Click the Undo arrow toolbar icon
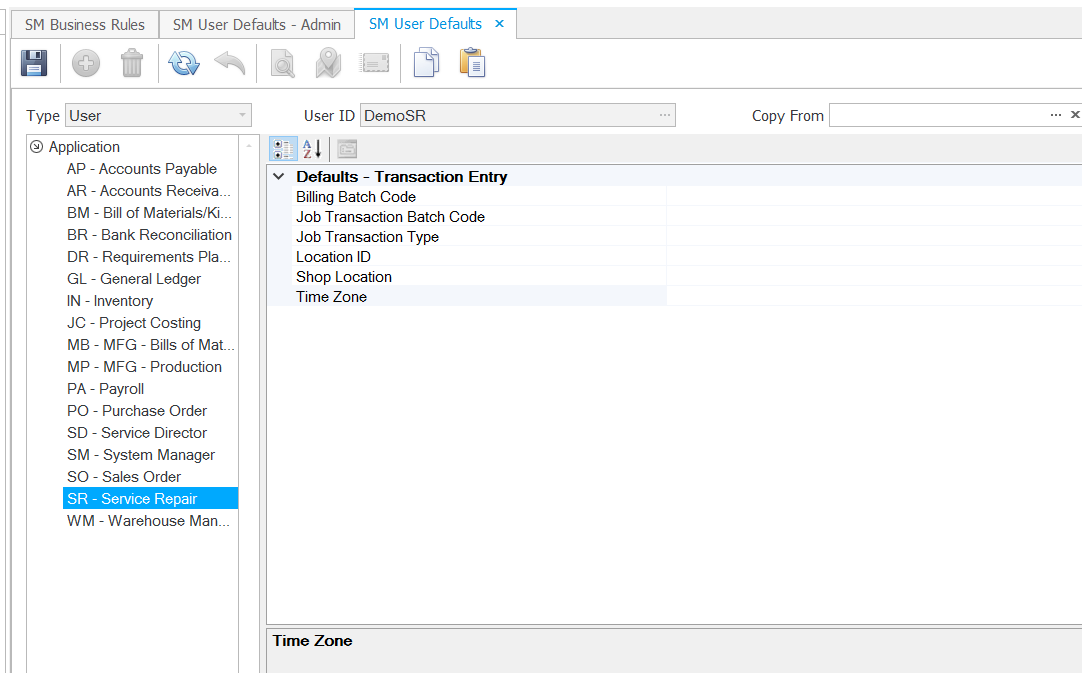 point(229,64)
